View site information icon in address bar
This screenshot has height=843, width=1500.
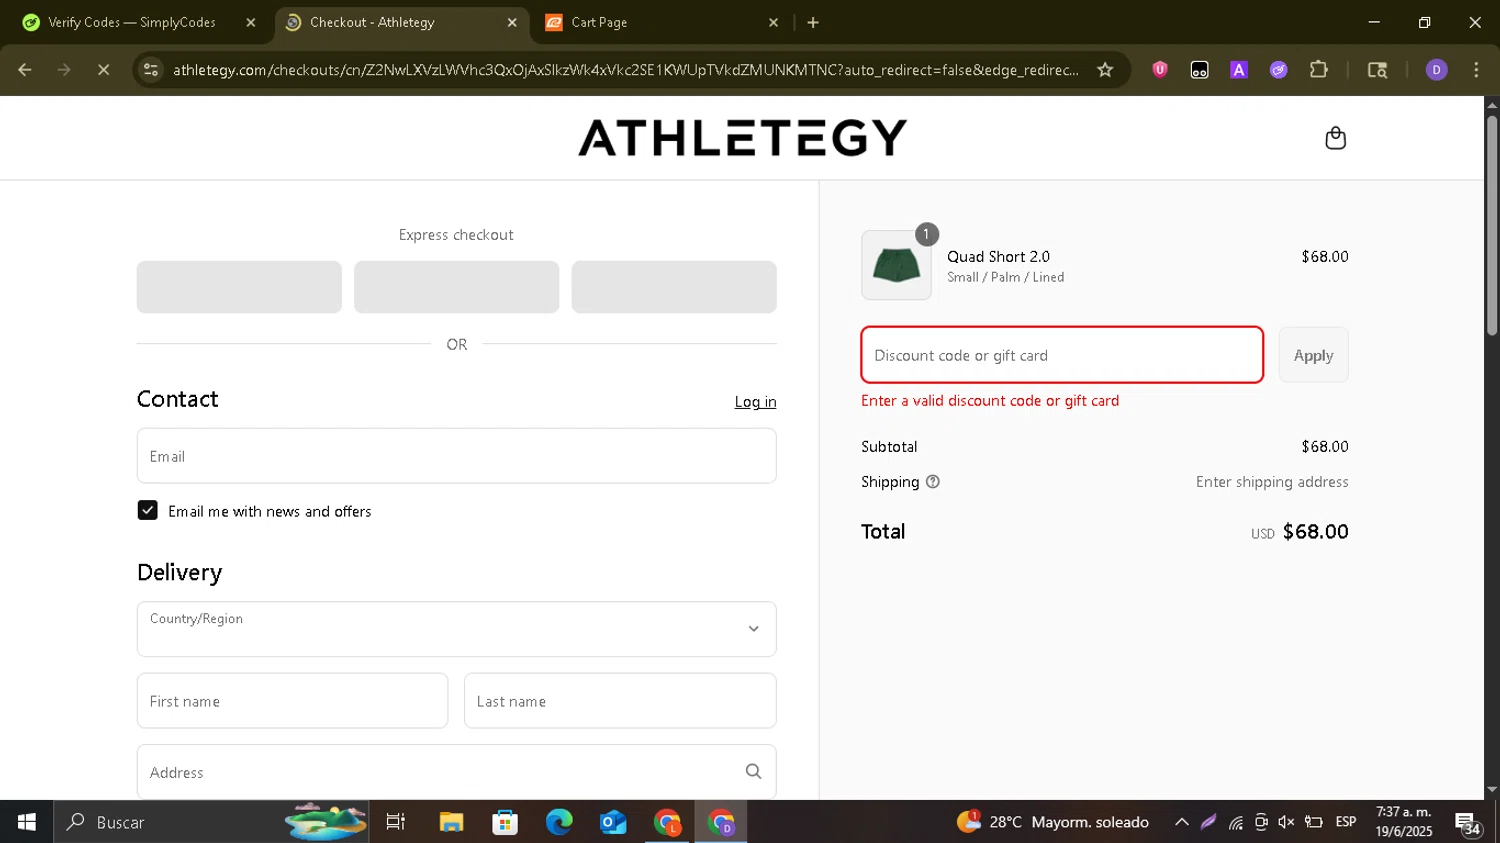tap(151, 70)
